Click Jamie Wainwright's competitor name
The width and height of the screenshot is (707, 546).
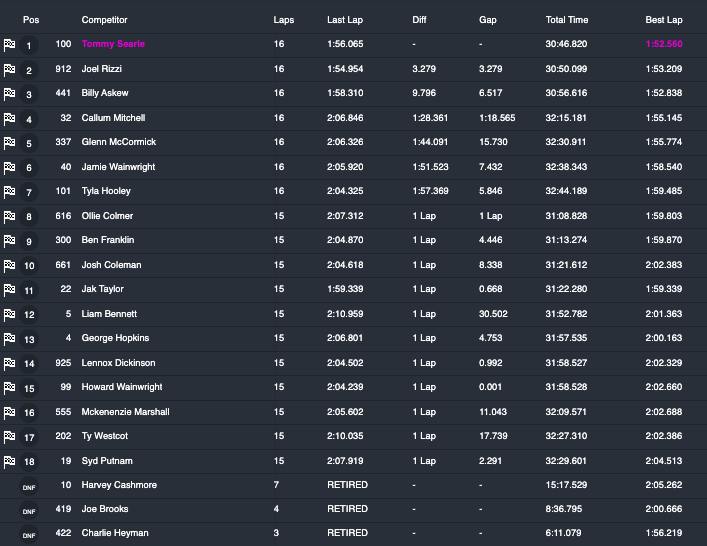tap(118, 167)
